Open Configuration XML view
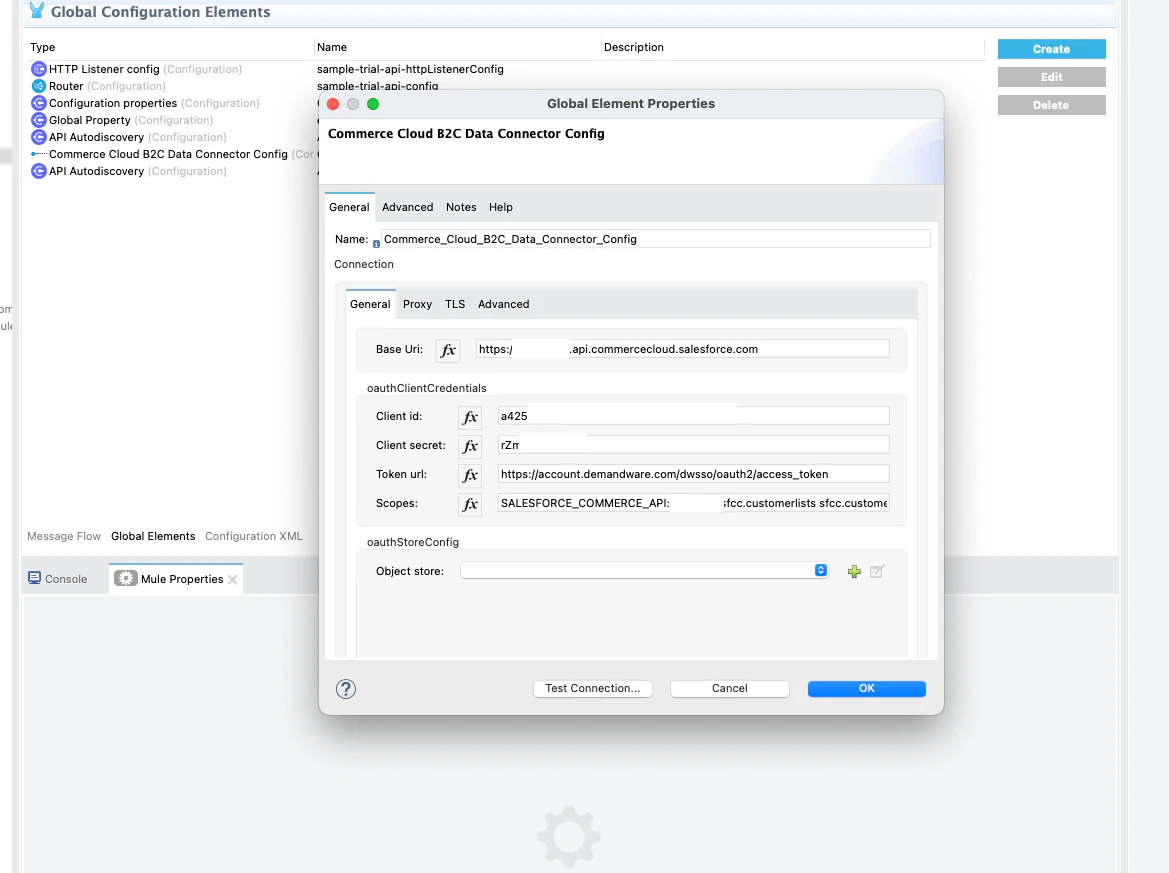The image size is (1169, 873). coord(253,536)
